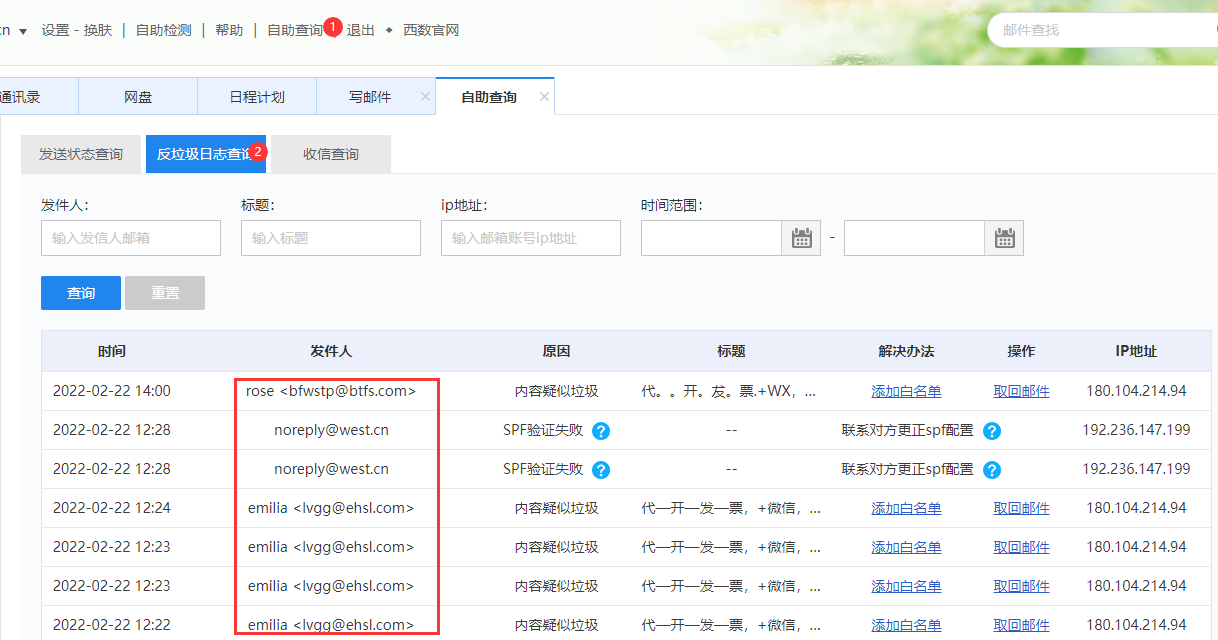Click 取回邮件 for the 14:00 entry

[1021, 391]
